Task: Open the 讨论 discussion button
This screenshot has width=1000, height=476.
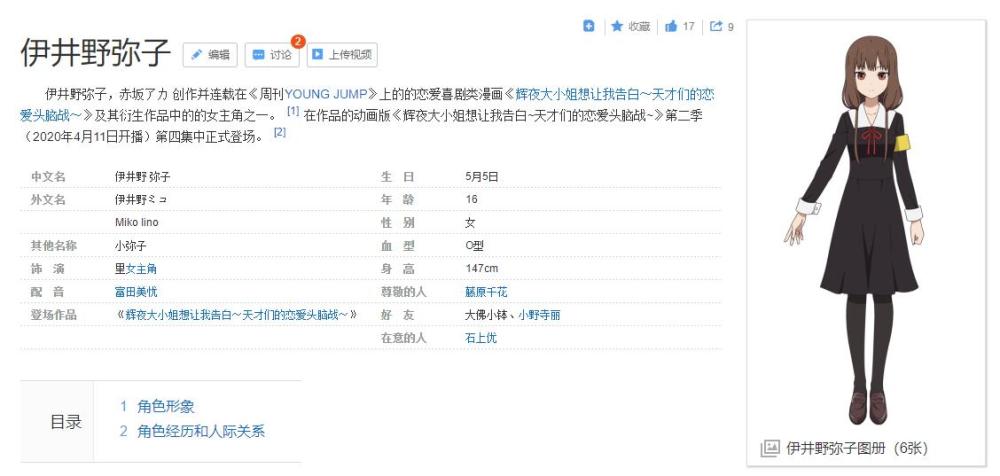Action: click(272, 55)
